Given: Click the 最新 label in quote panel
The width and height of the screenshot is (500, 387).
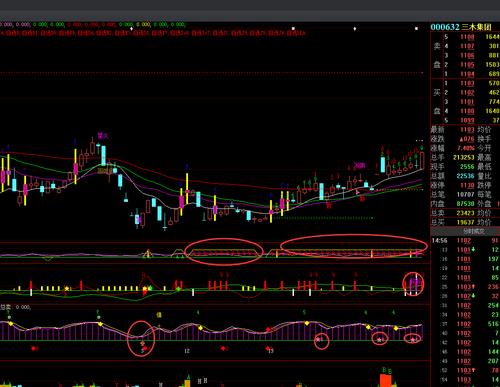Looking at the screenshot, I should 438,129.
